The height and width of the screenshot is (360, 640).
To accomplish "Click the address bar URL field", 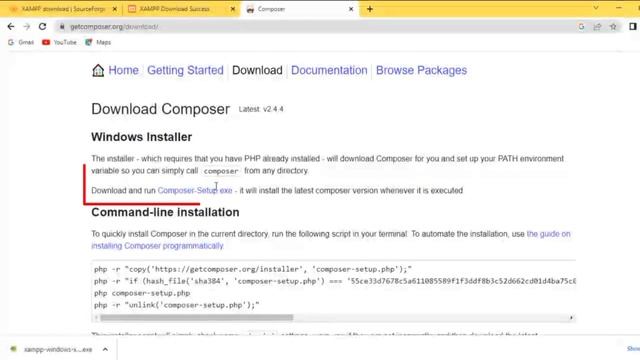I will tap(318, 27).
